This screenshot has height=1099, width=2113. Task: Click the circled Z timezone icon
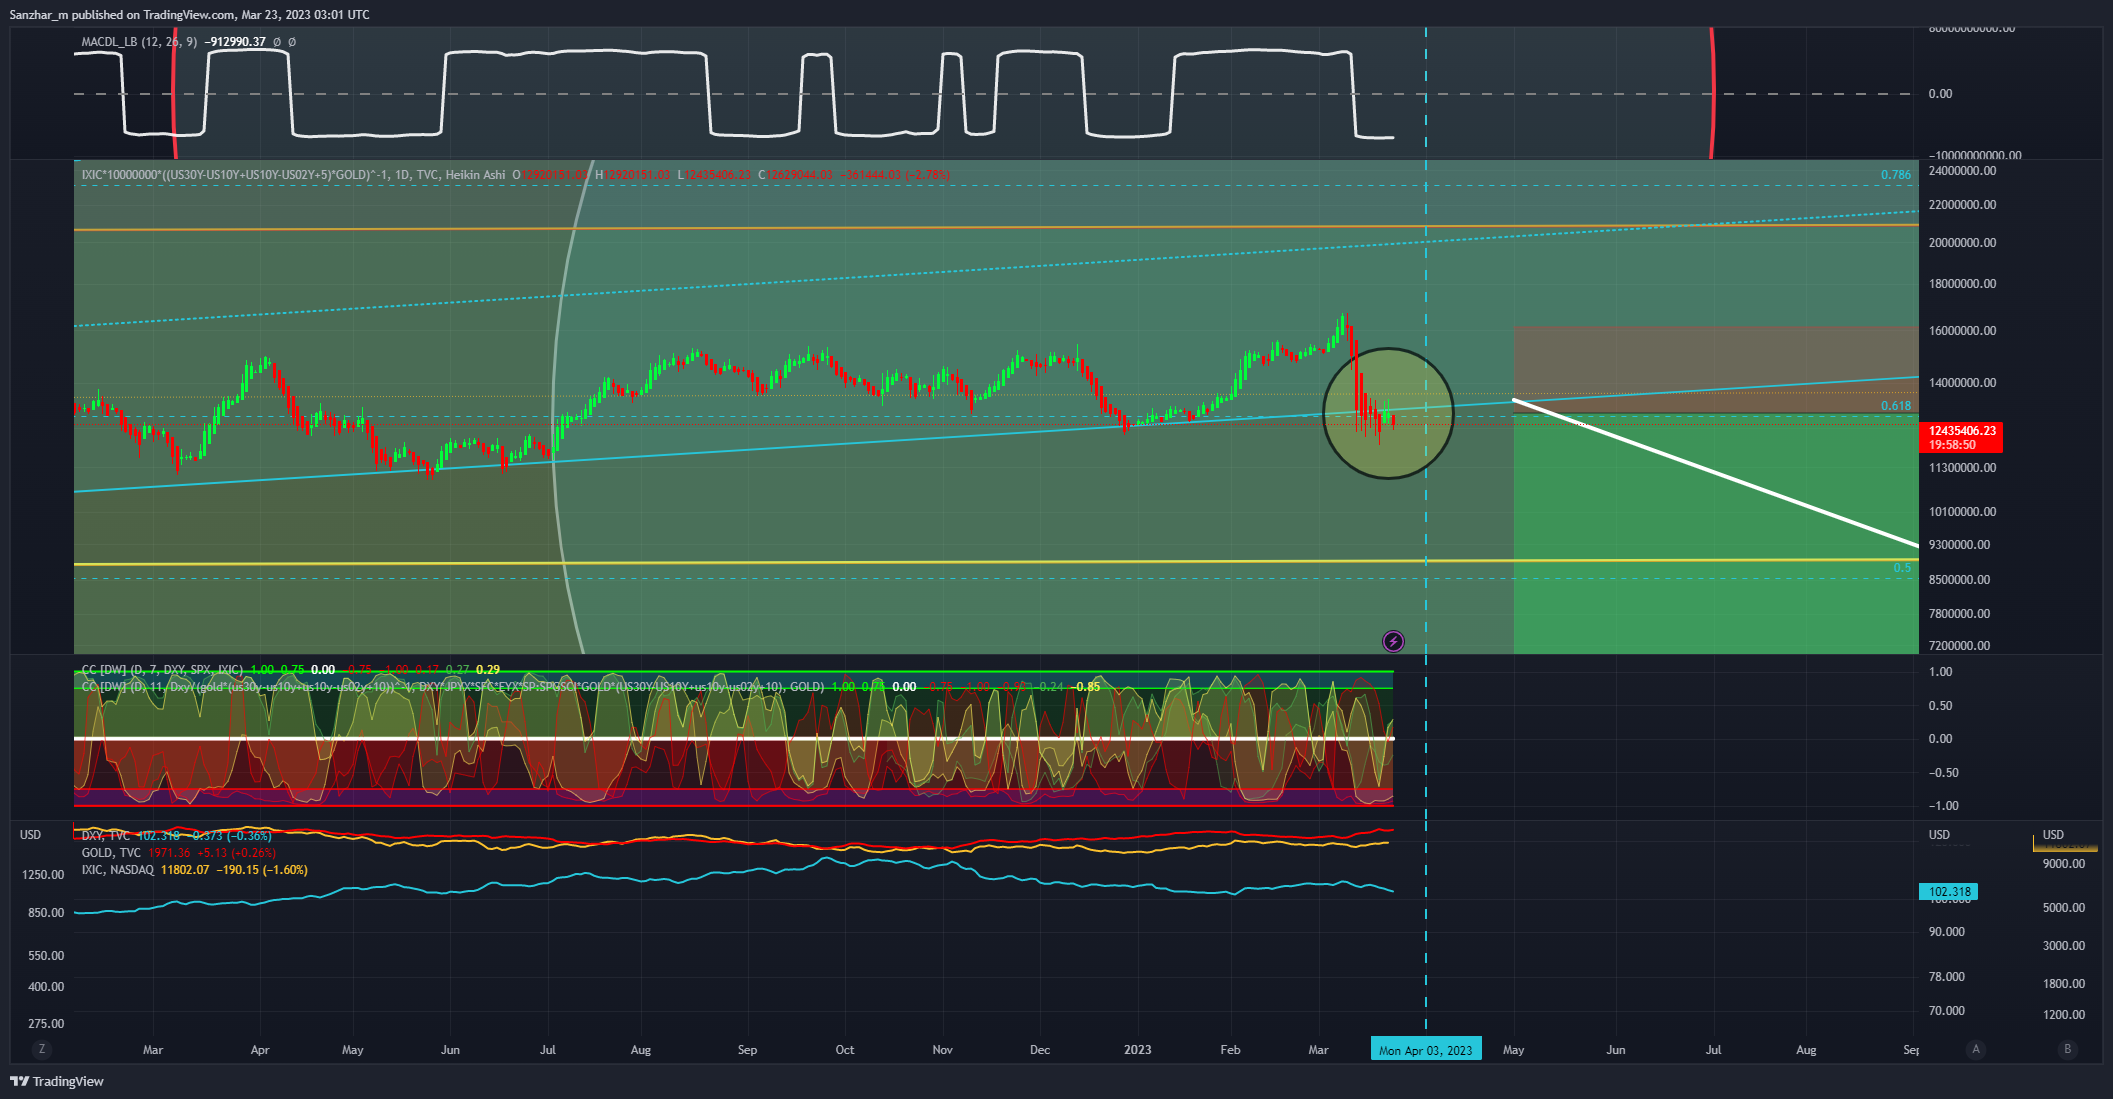click(x=41, y=1049)
